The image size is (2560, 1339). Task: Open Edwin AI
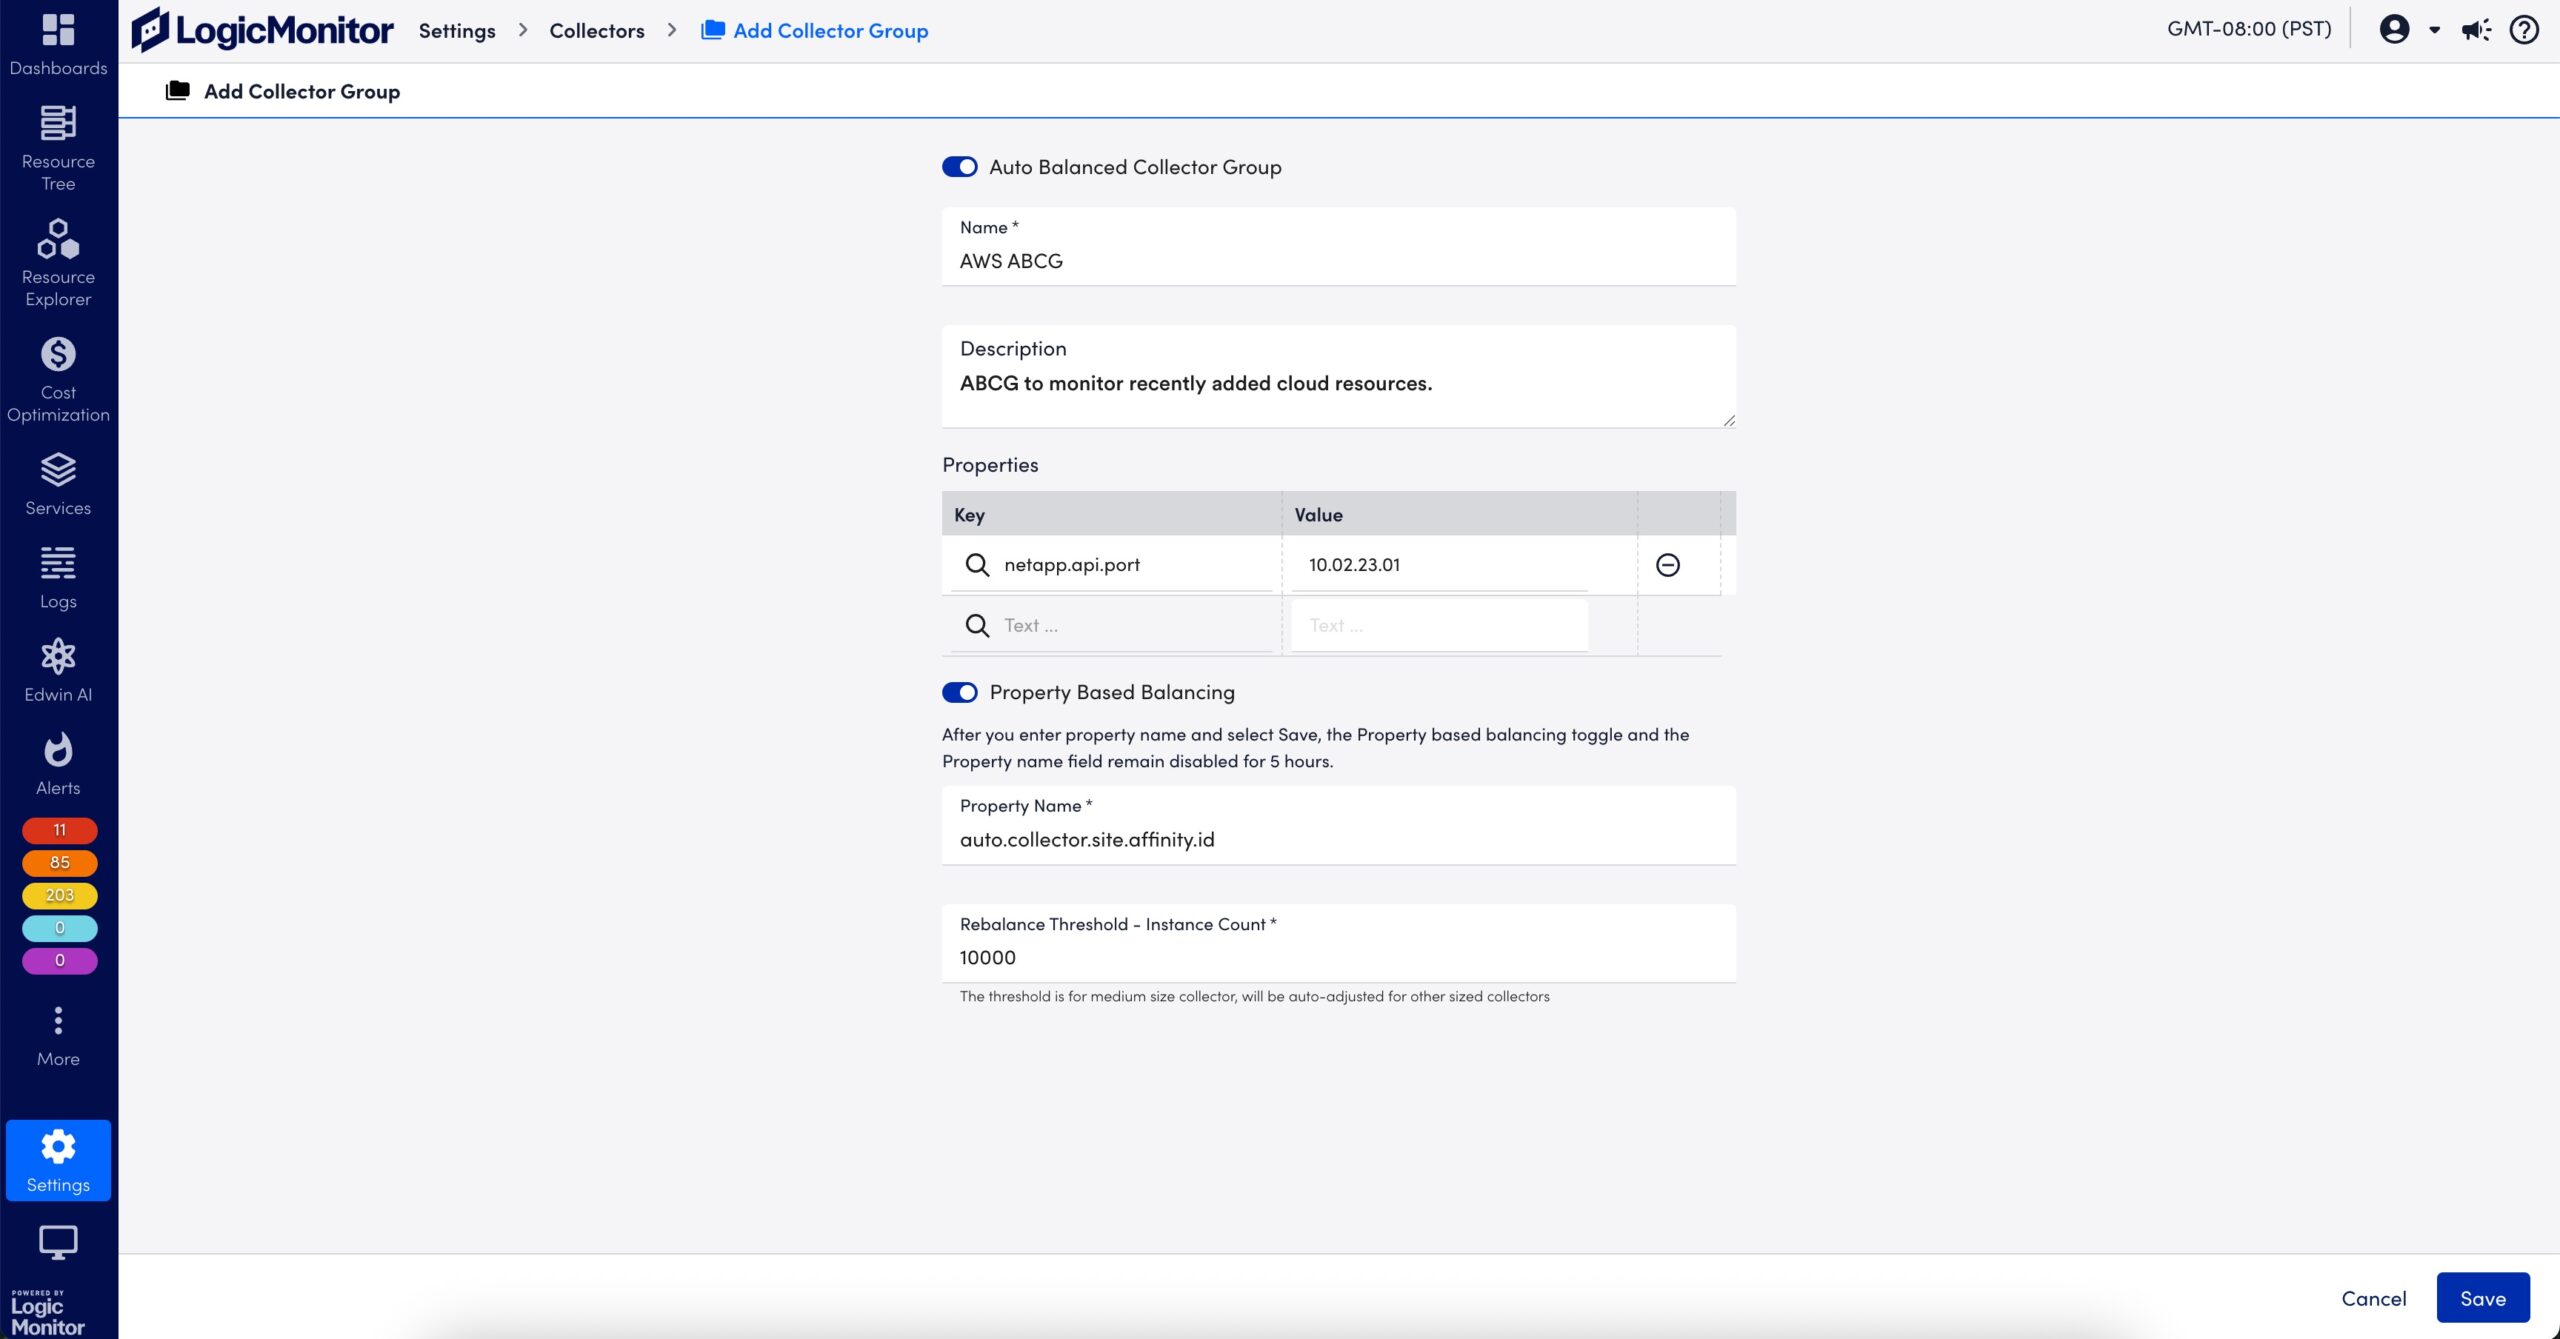[57, 668]
